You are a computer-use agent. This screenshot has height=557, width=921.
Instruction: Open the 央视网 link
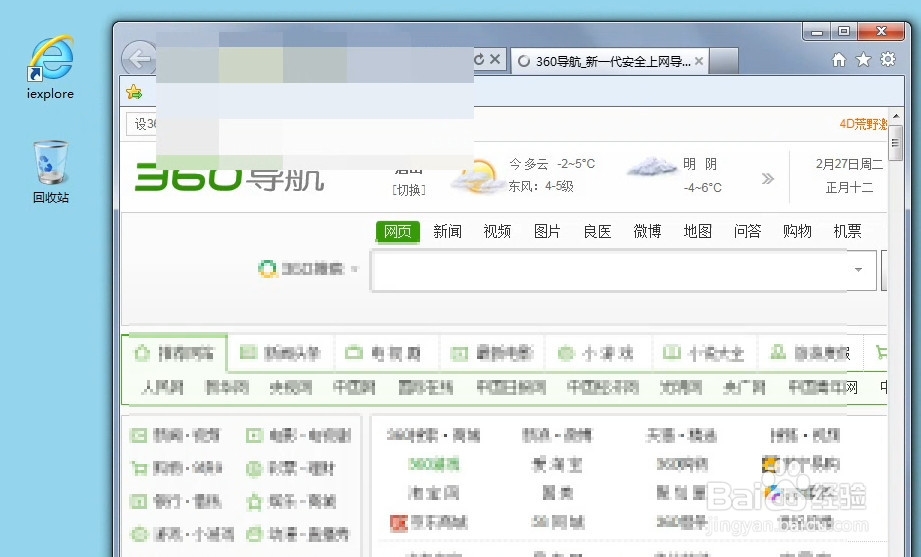(x=290, y=387)
